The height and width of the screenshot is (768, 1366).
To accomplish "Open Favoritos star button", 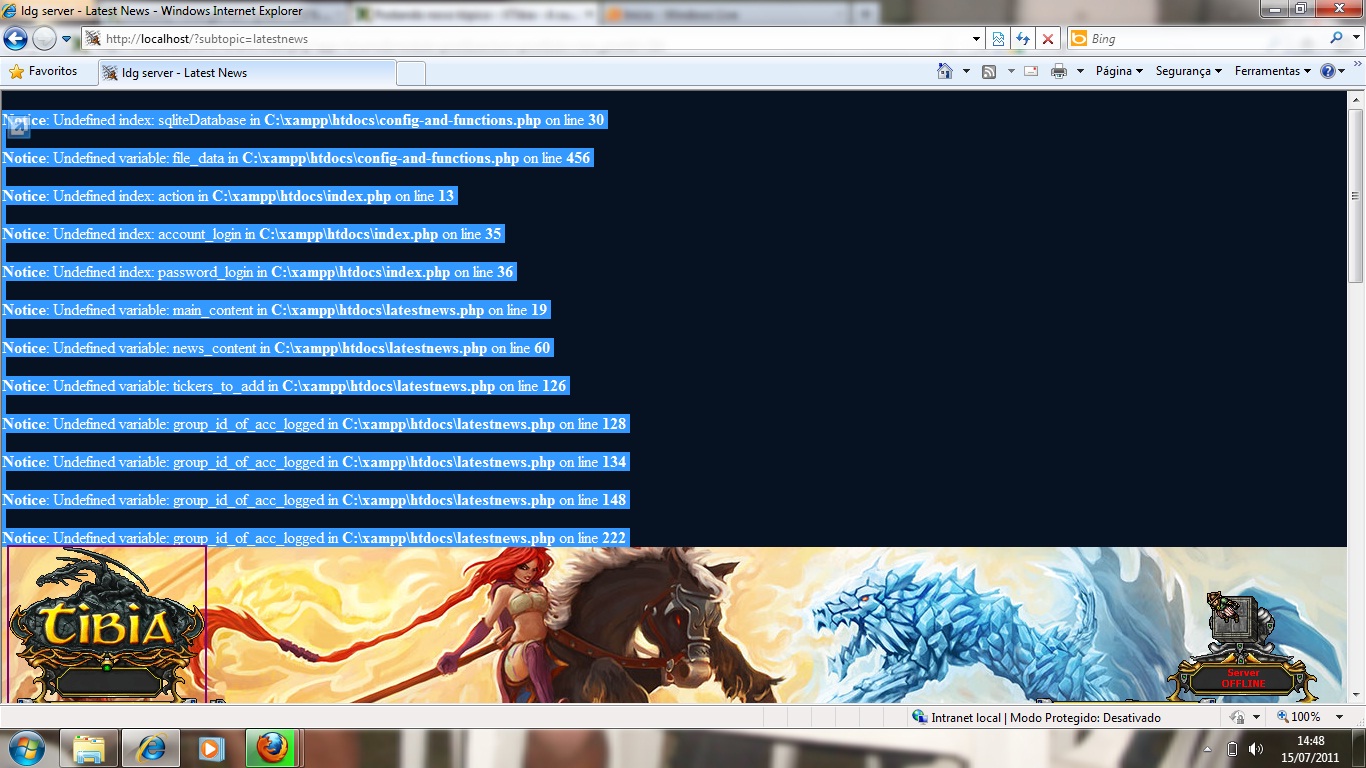I will click(43, 71).
